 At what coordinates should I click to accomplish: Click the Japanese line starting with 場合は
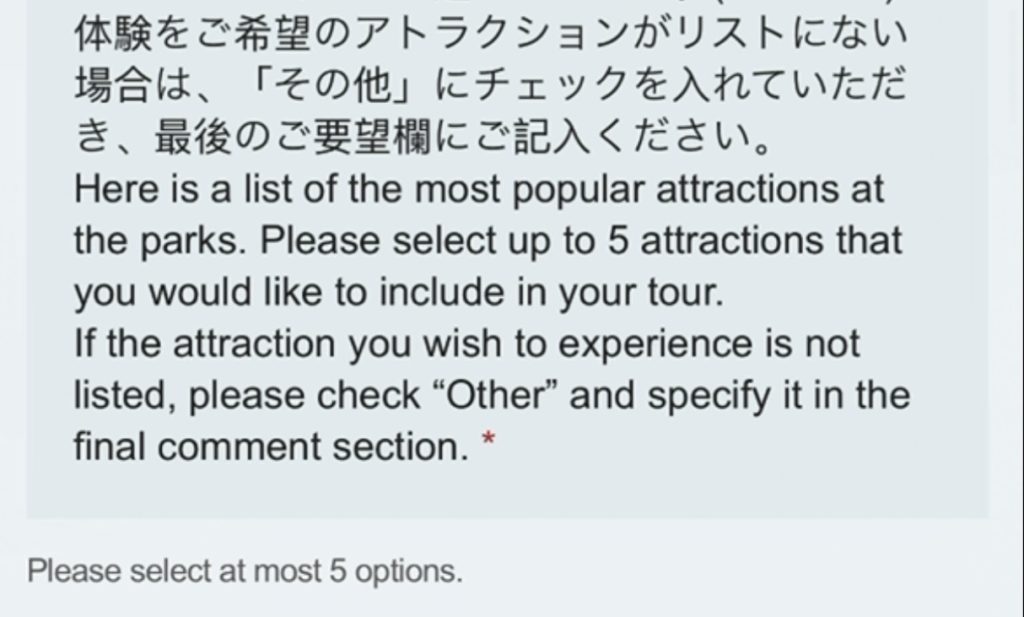click(490, 87)
